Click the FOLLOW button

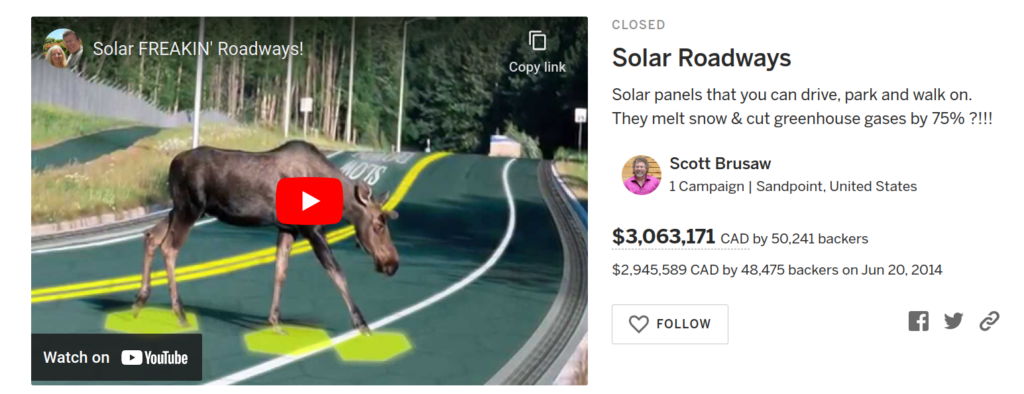tap(669, 324)
